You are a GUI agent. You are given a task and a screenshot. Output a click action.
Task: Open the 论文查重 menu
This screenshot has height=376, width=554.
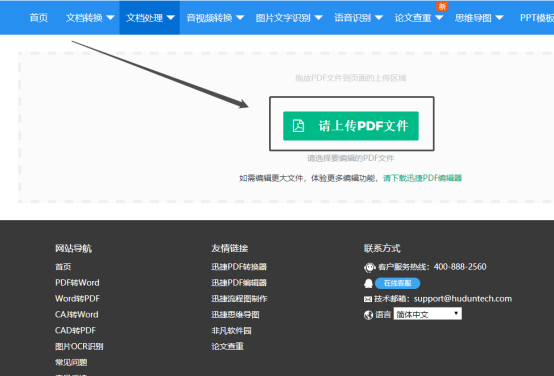click(x=419, y=18)
